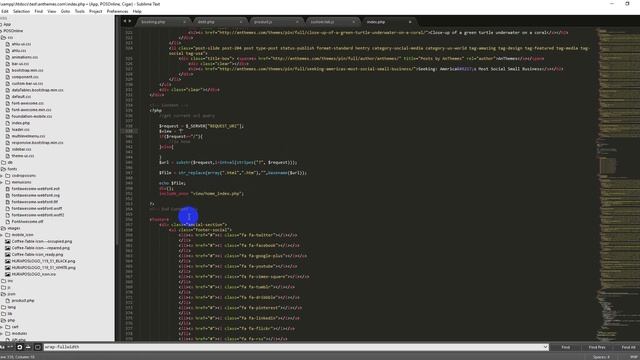
Task: Click the lib folder icon
Action: [x=4, y=313]
